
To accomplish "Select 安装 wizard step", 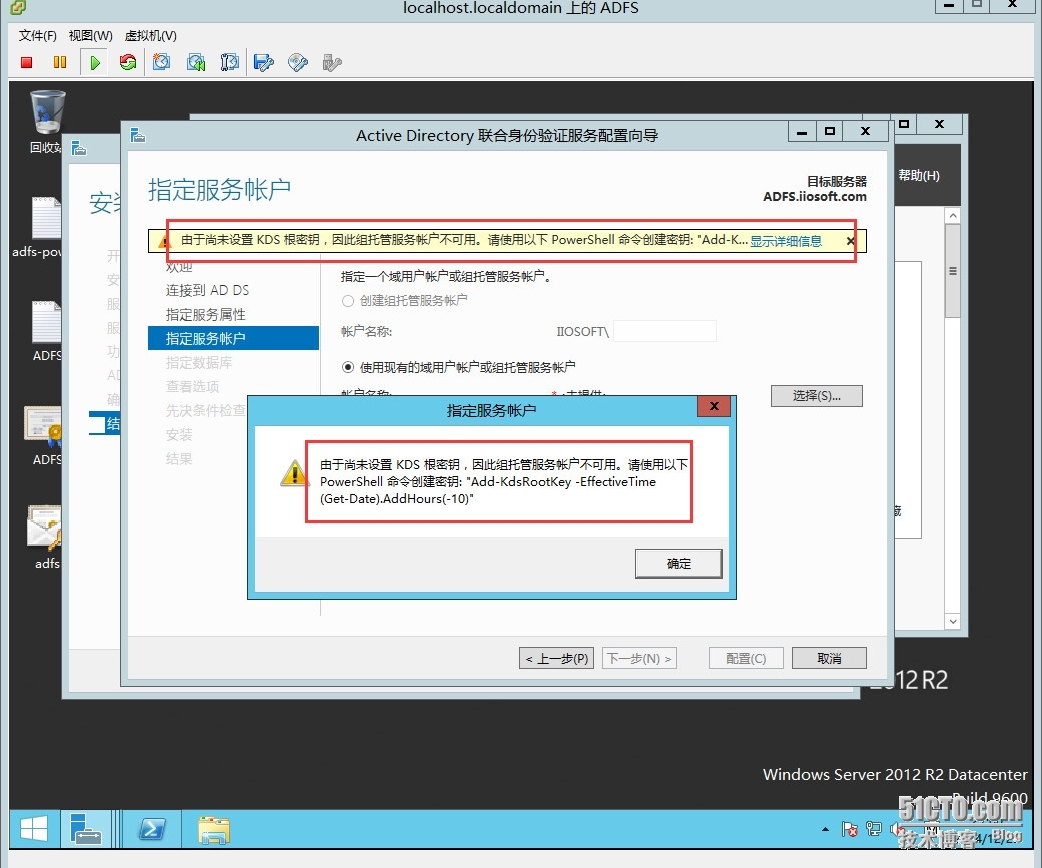I will click(x=179, y=435).
